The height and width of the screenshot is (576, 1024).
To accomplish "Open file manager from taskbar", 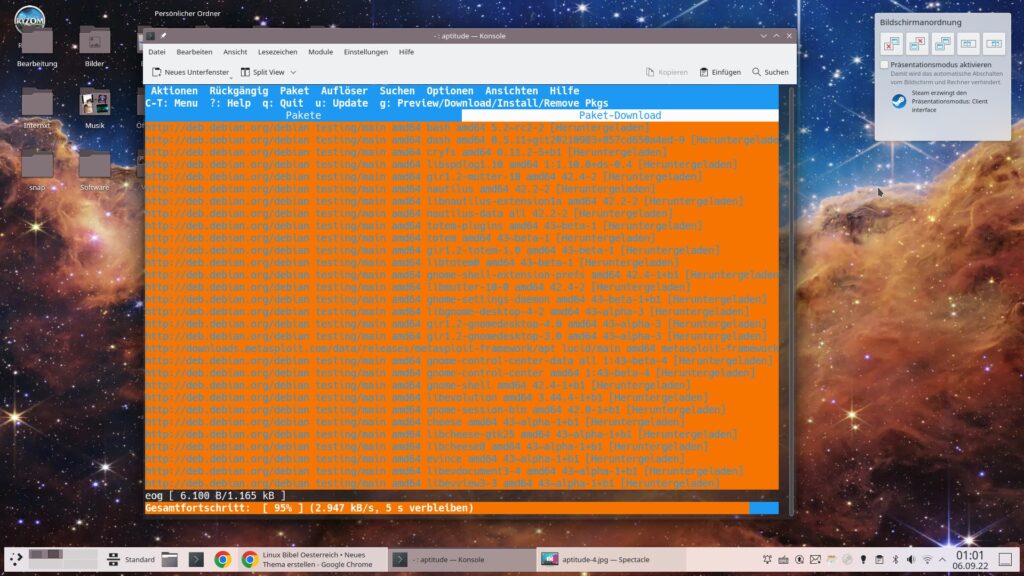I will click(170, 560).
